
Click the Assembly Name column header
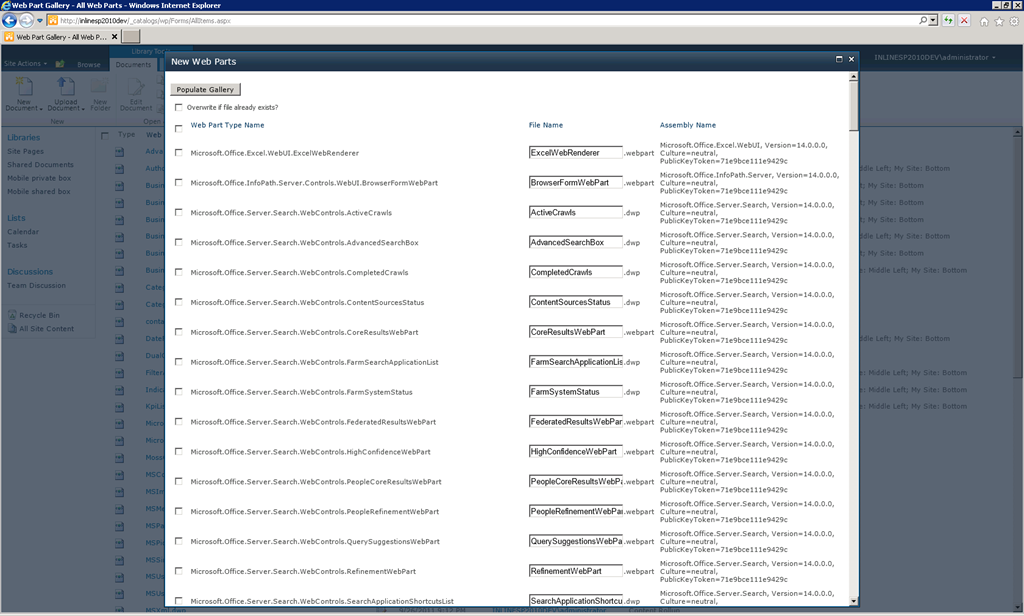point(688,125)
